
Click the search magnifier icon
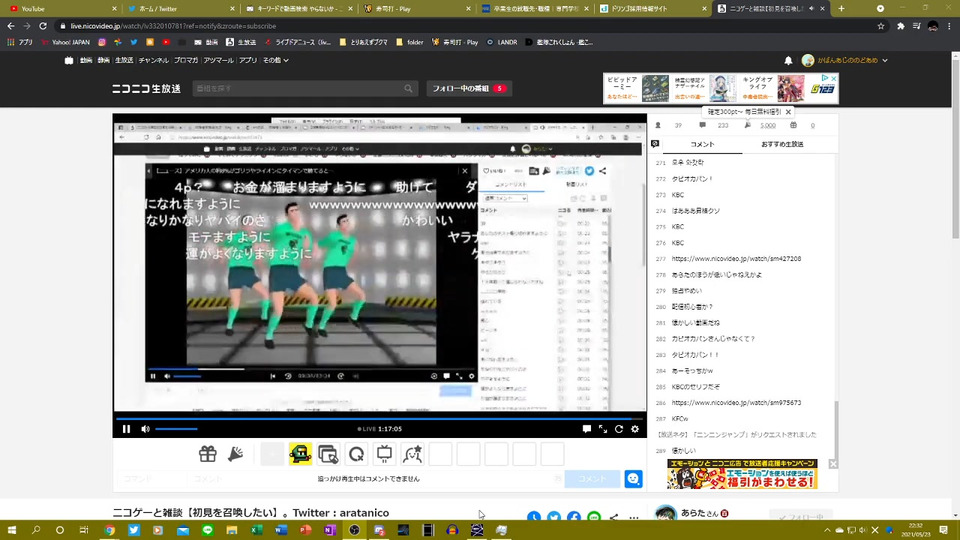click(x=408, y=88)
